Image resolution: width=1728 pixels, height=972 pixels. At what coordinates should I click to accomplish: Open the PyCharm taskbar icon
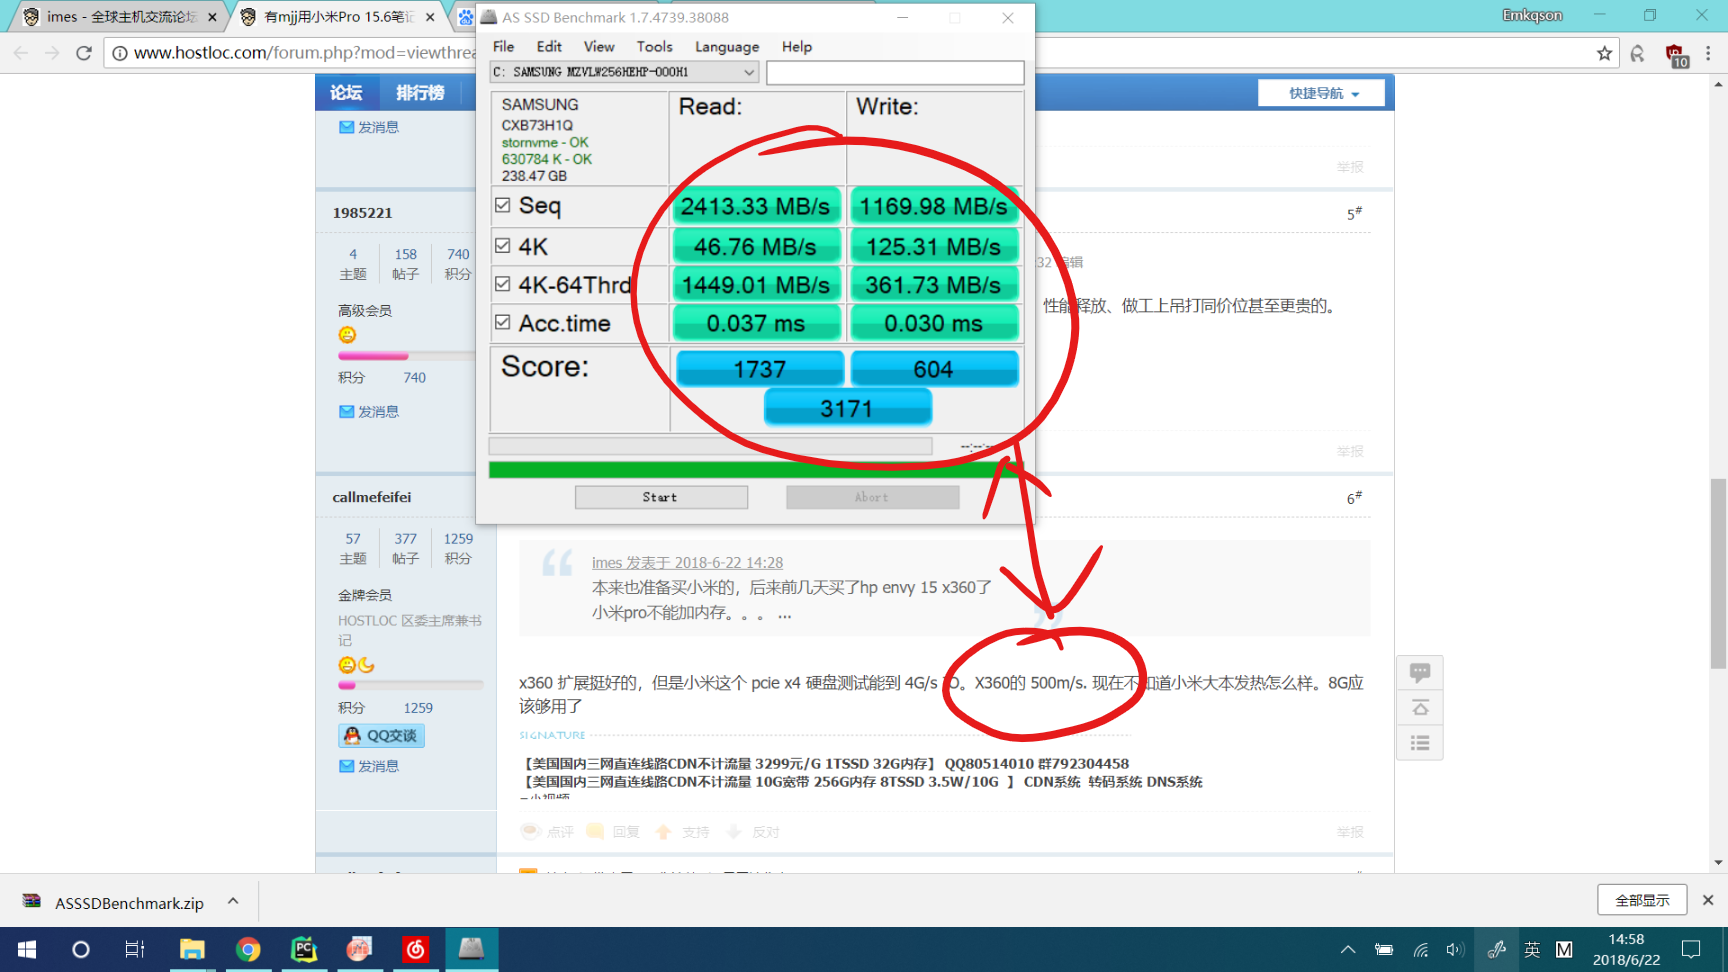pos(304,949)
